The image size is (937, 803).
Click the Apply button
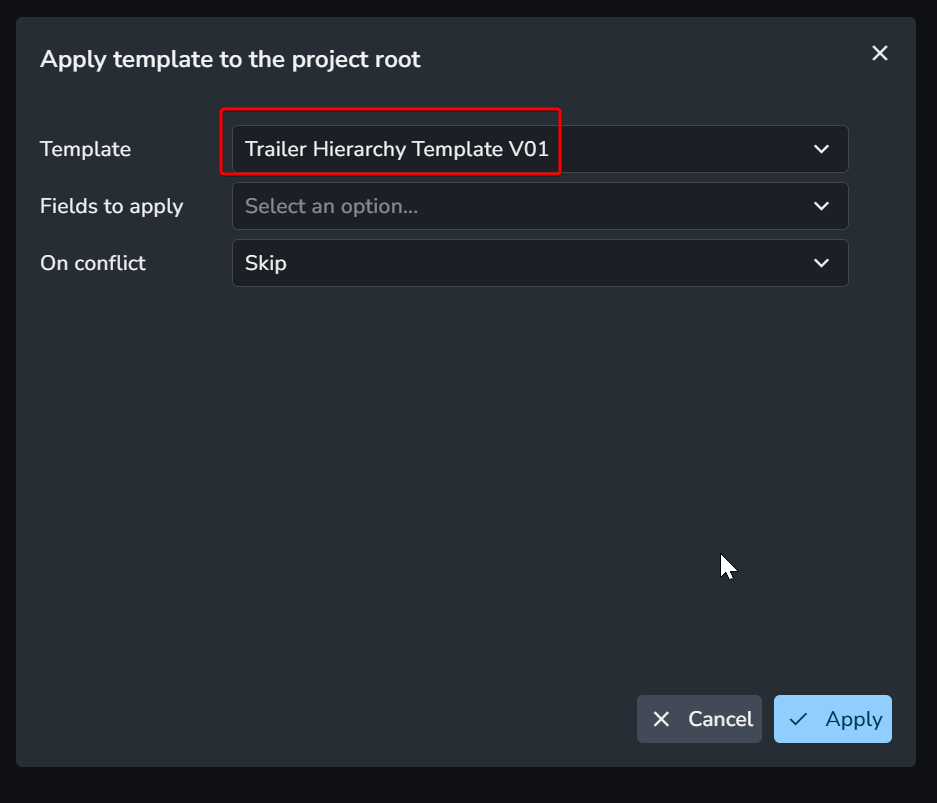tap(832, 719)
